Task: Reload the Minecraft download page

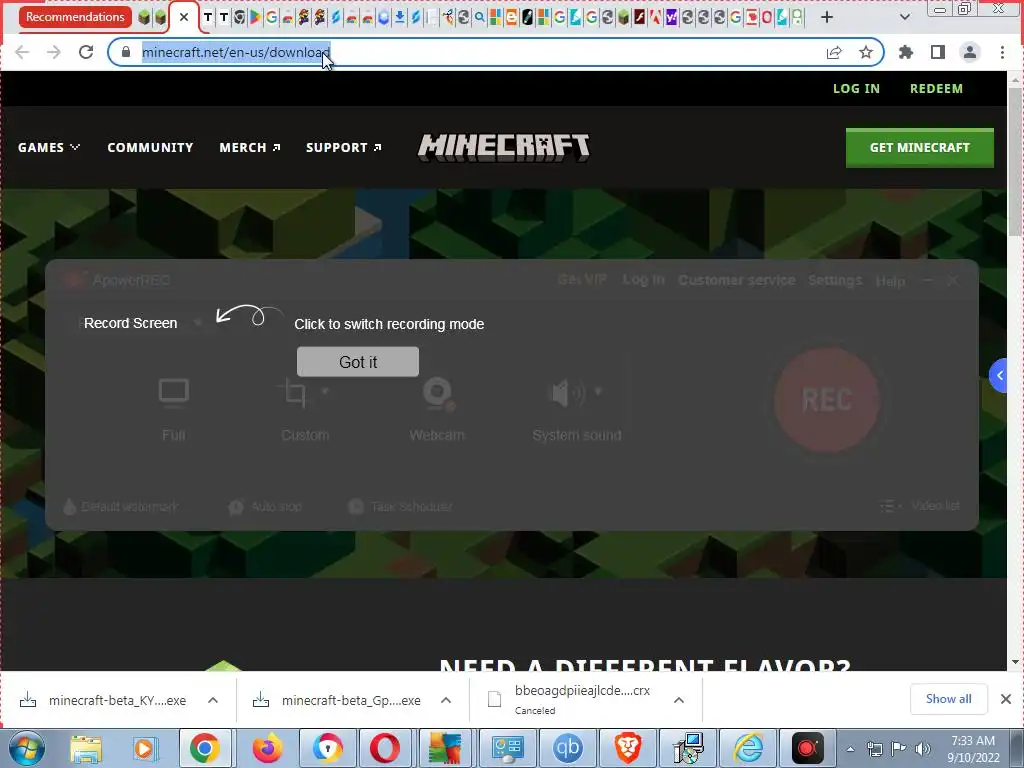Action: (86, 52)
